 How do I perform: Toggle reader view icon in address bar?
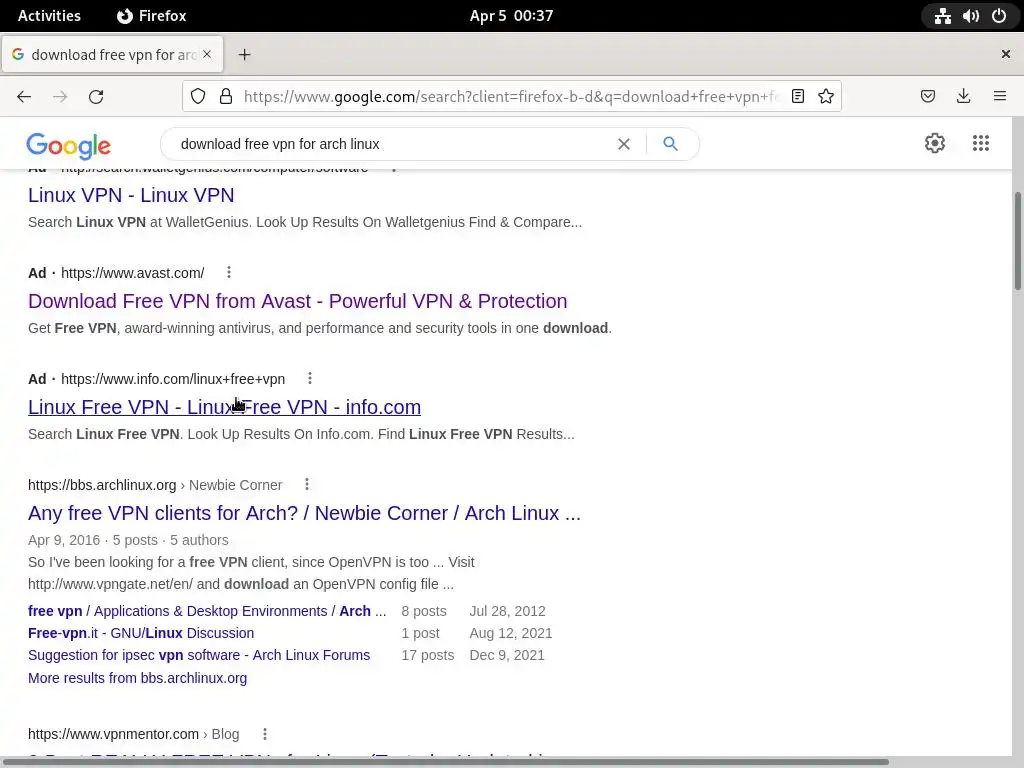tap(797, 97)
